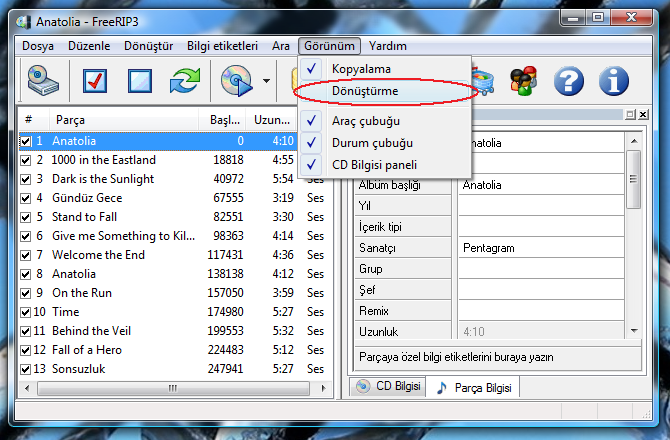Sort by the Parça column header

pos(124,120)
